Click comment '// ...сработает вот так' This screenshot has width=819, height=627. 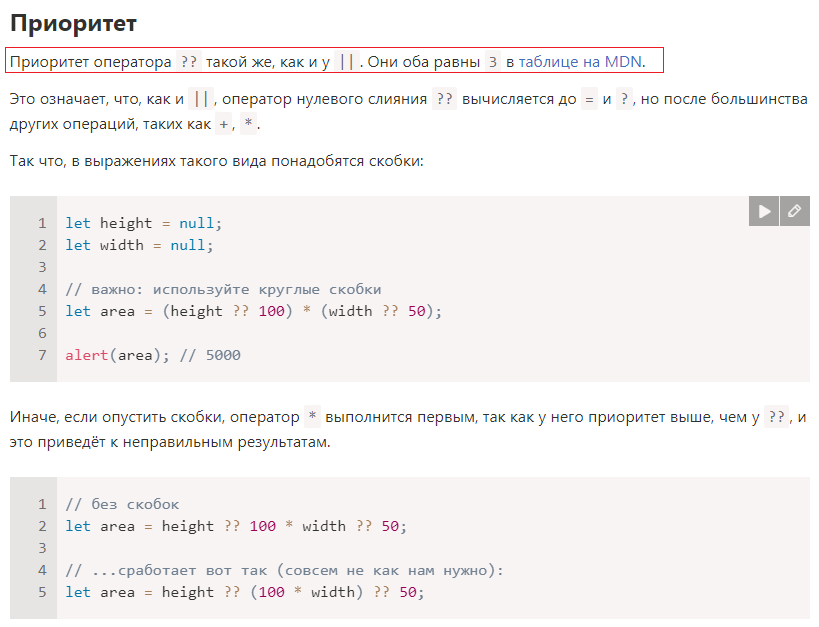[x=164, y=570]
